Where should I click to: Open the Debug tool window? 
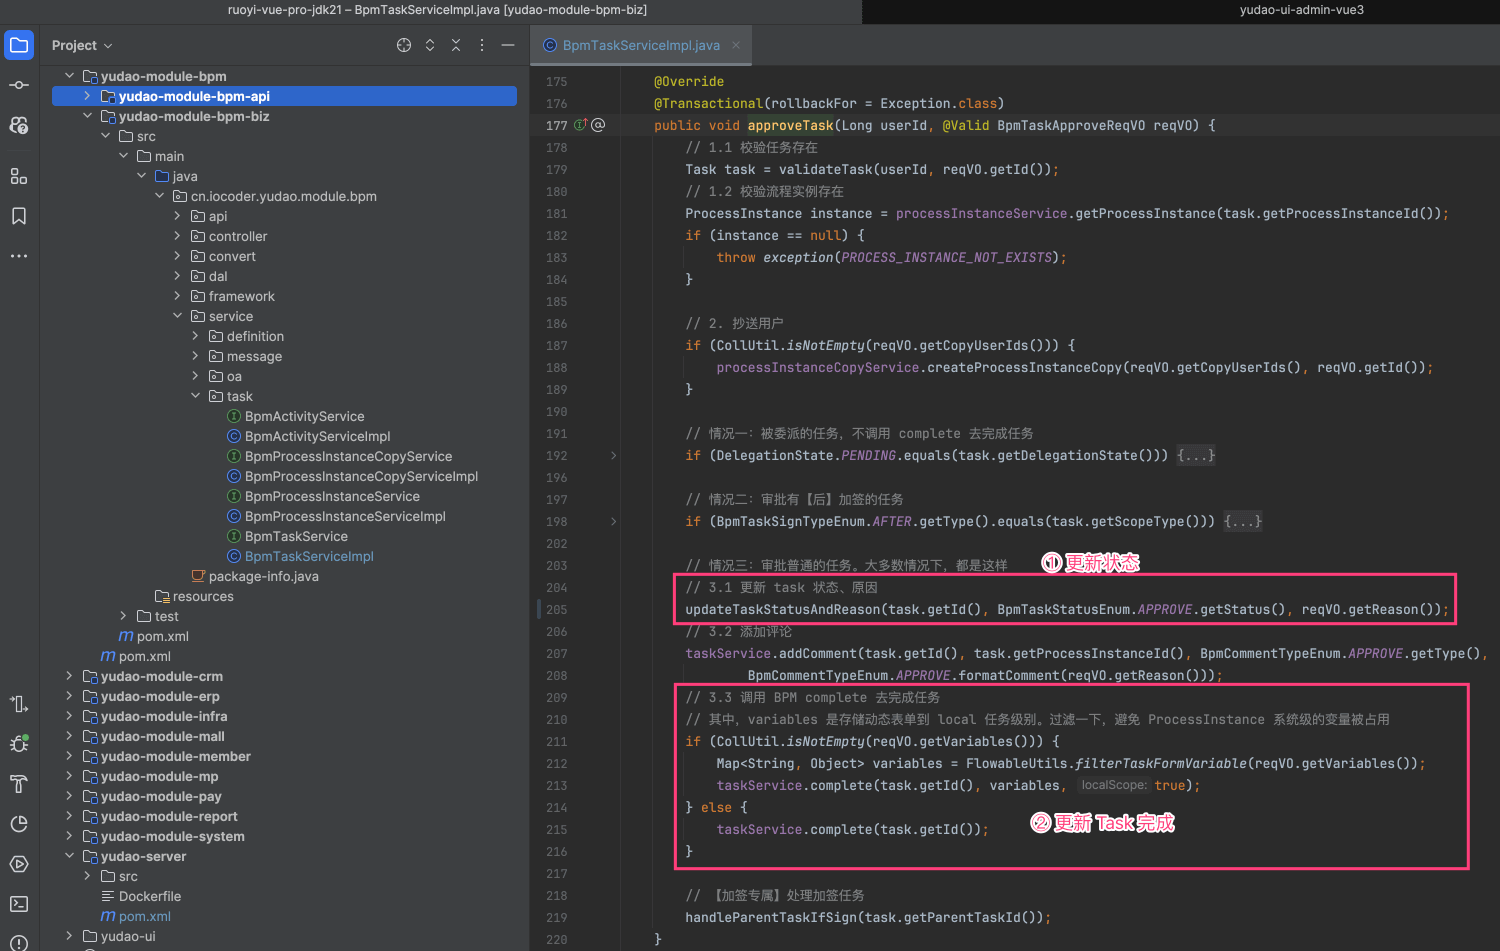tap(19, 744)
